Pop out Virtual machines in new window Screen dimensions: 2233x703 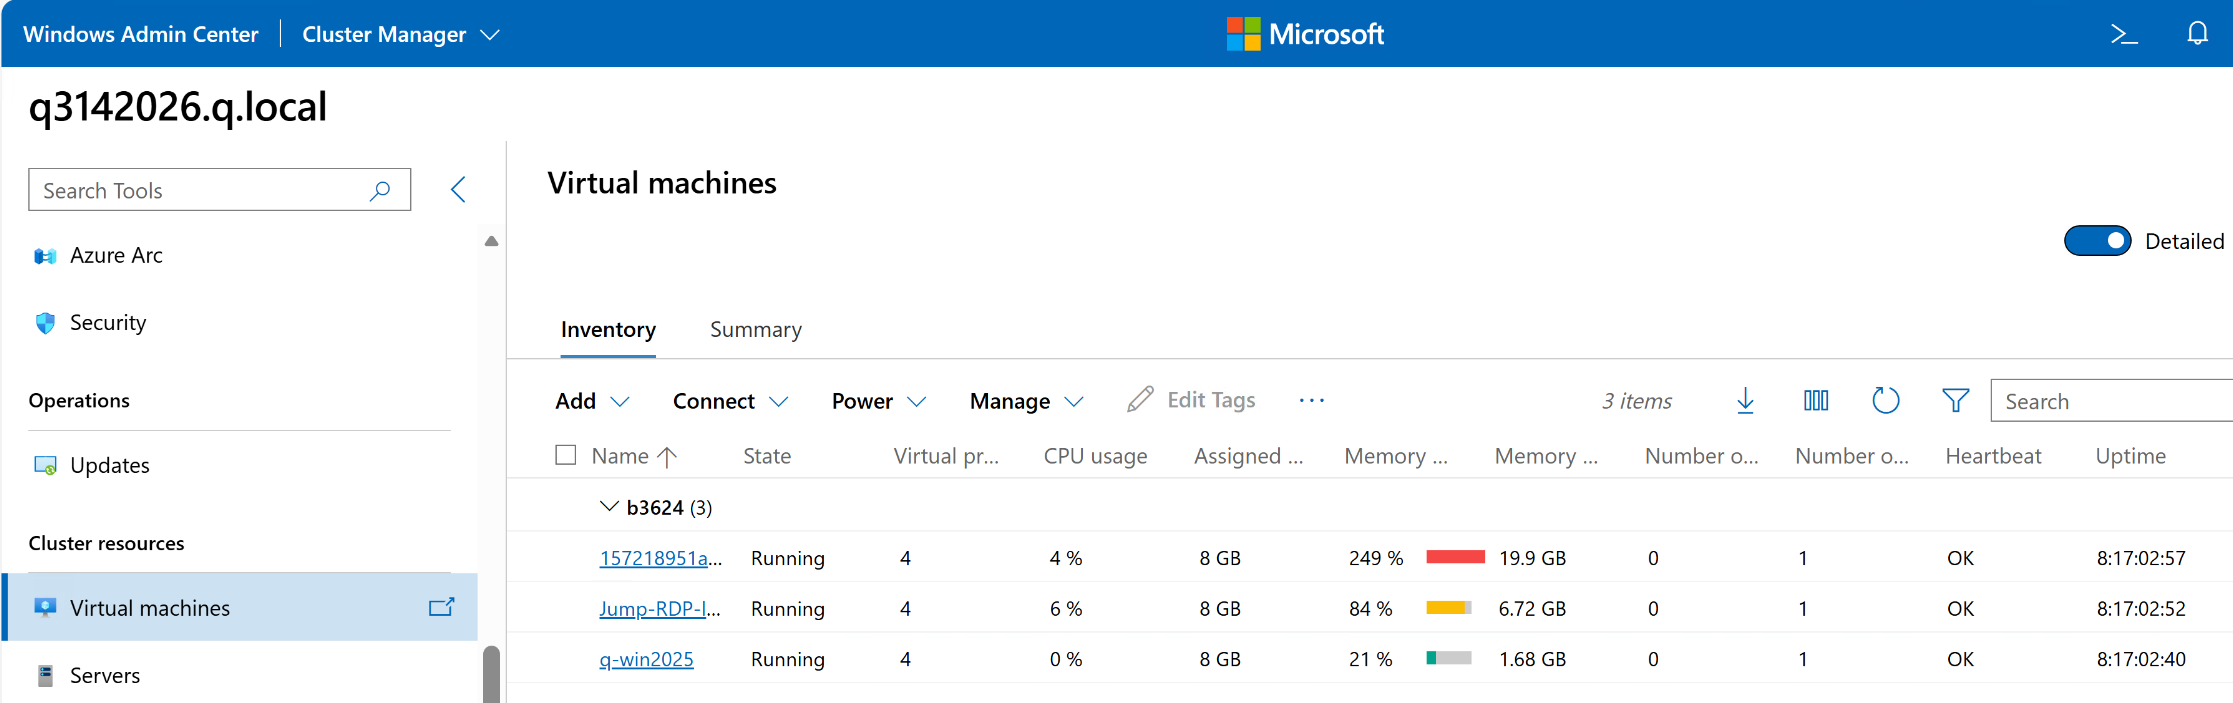441,607
